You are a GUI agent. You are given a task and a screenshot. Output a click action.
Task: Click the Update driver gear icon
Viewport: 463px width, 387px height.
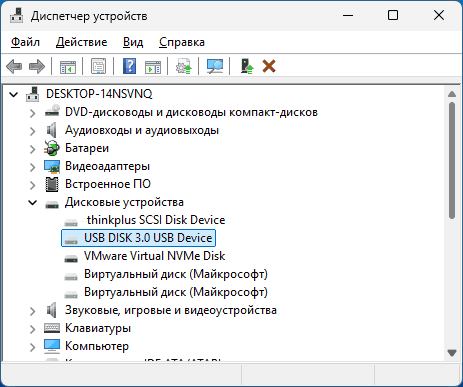click(x=184, y=66)
